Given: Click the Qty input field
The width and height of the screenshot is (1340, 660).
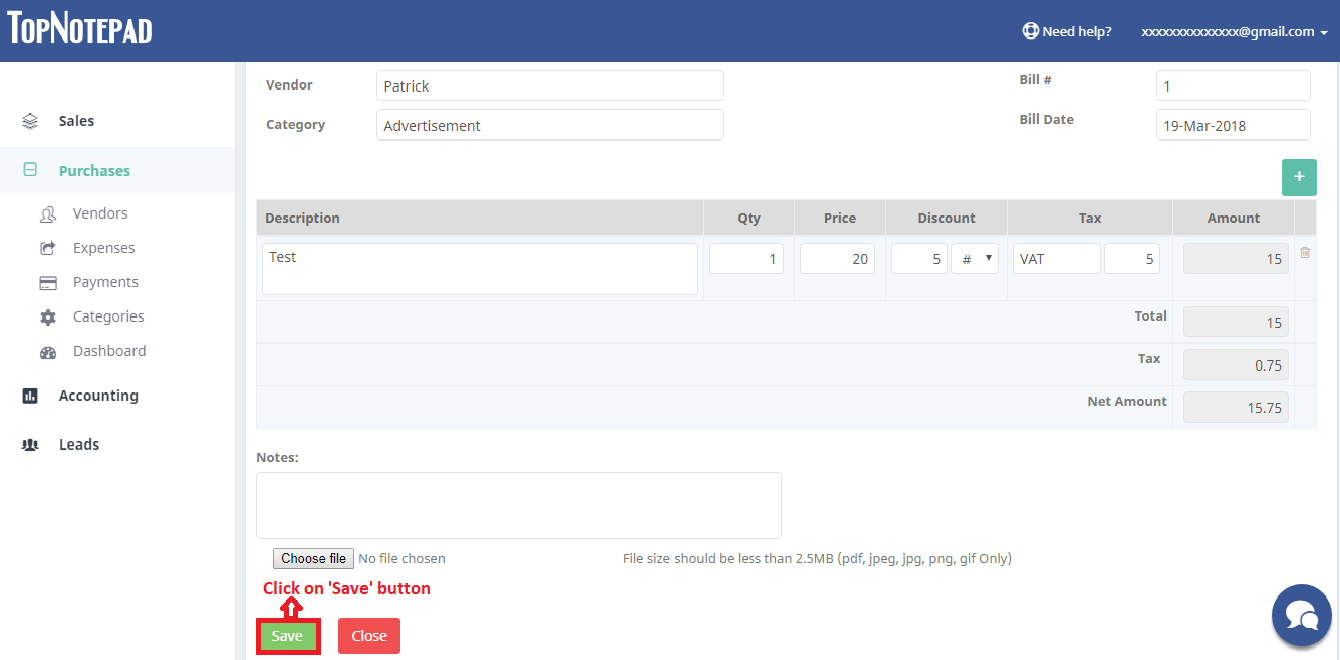Looking at the screenshot, I should pyautogui.click(x=746, y=259).
